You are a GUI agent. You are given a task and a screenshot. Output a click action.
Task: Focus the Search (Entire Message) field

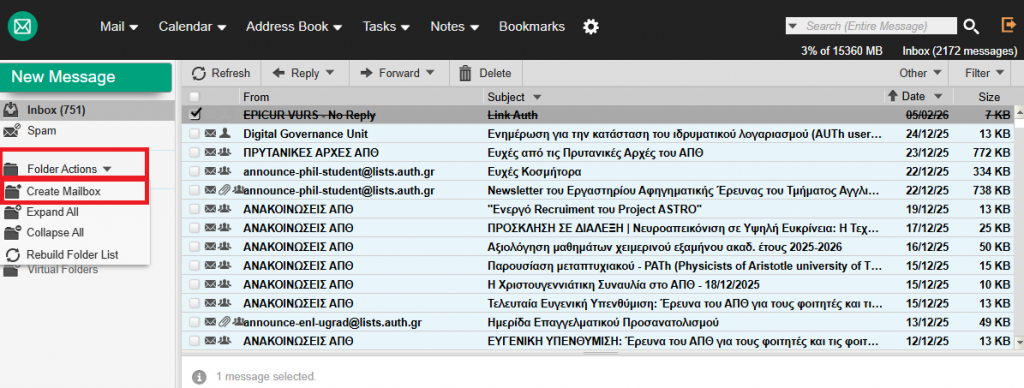pyautogui.click(x=871, y=26)
